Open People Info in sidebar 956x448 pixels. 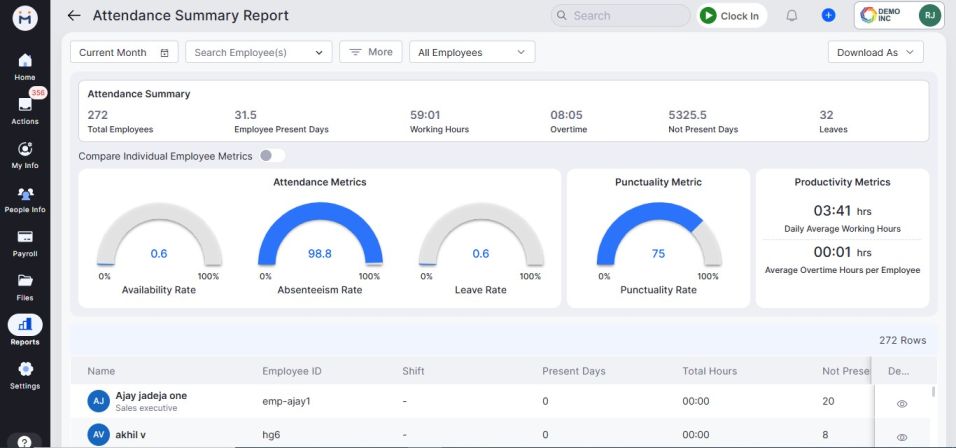(x=25, y=198)
